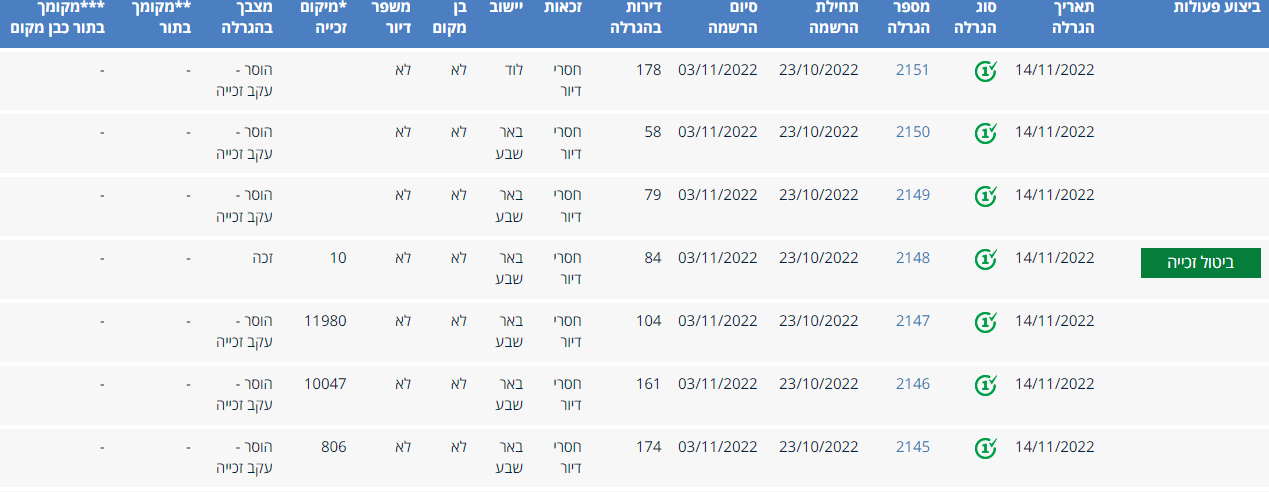
Task: Open lottery number 2150 link
Action: (912, 132)
